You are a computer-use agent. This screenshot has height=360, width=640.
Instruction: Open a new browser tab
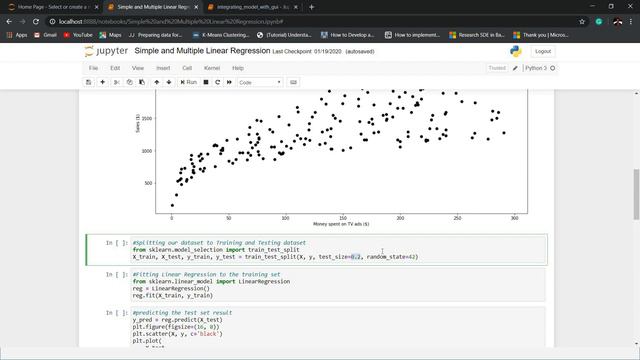(x=311, y=7)
